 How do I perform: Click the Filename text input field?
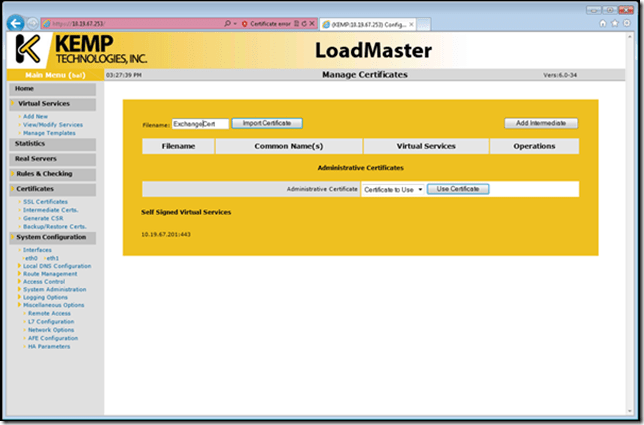199,124
